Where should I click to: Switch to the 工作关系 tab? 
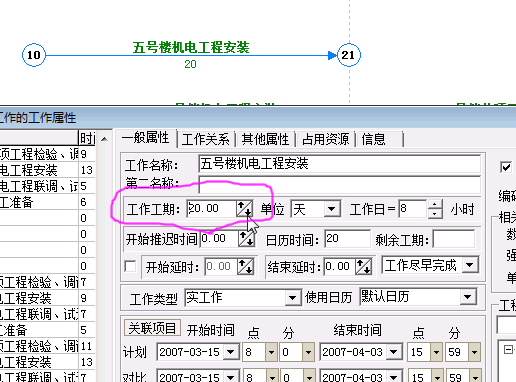tap(206, 139)
